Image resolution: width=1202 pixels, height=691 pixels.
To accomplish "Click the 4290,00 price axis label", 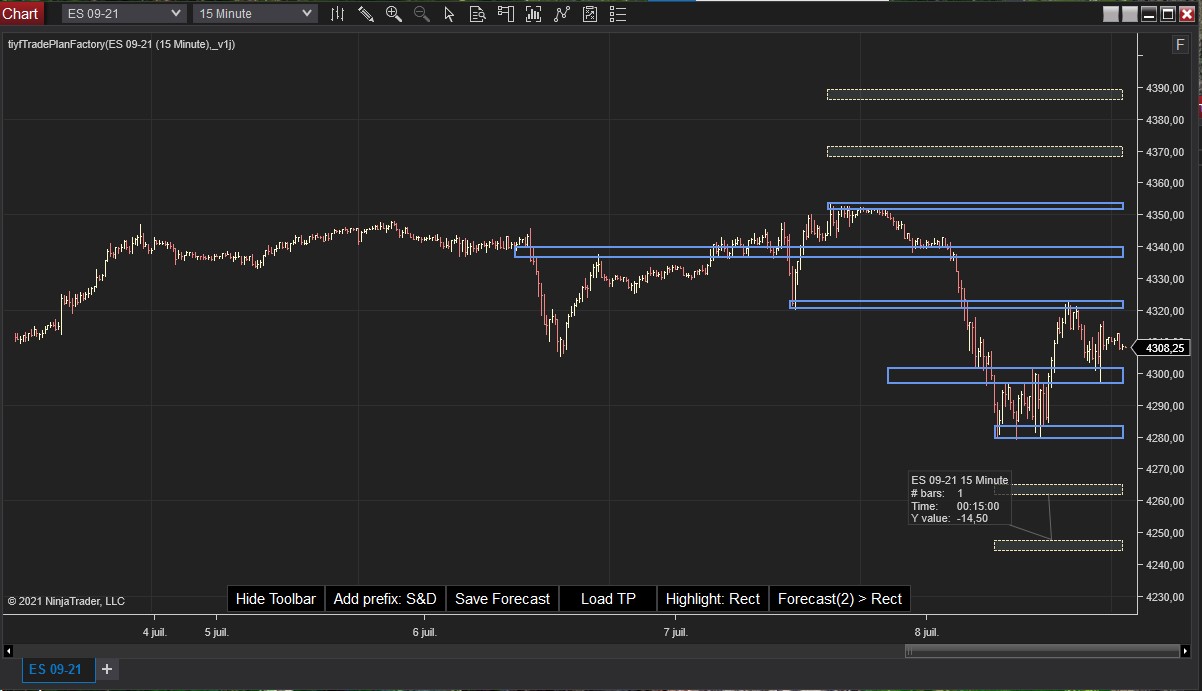I will coord(1165,406).
